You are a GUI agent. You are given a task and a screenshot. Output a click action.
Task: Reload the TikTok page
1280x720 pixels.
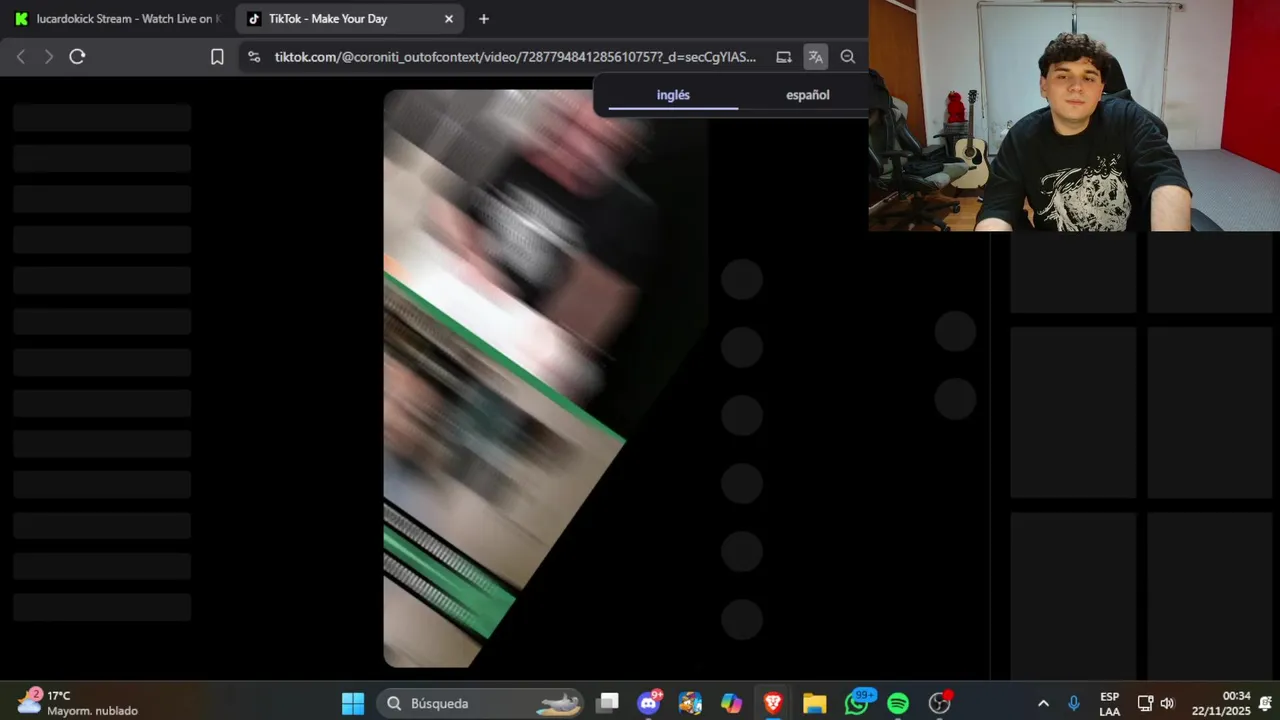77,57
